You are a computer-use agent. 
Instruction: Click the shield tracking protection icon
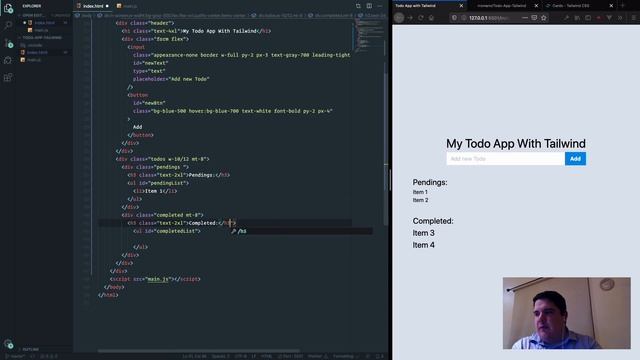tap(454, 18)
